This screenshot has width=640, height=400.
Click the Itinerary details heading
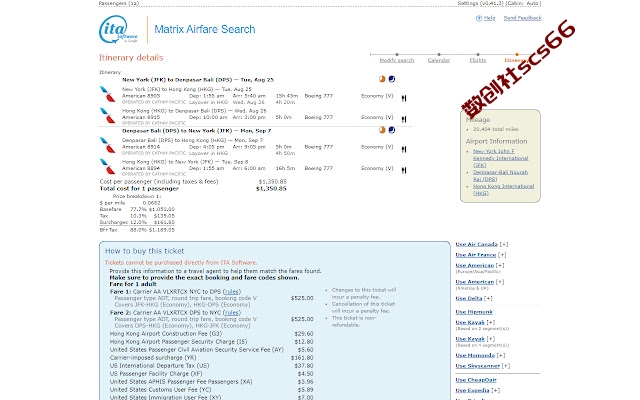131,58
